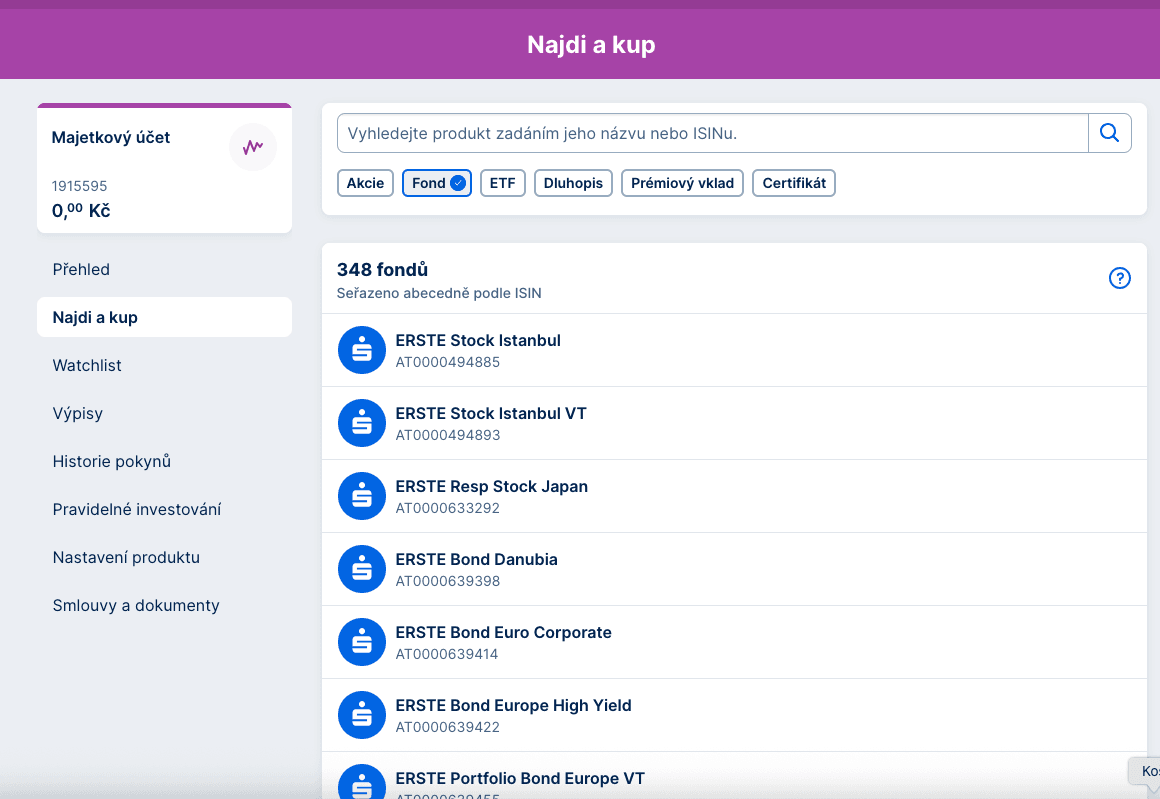
Task: Select the Majetkový účet account card title
Action: click(x=111, y=138)
